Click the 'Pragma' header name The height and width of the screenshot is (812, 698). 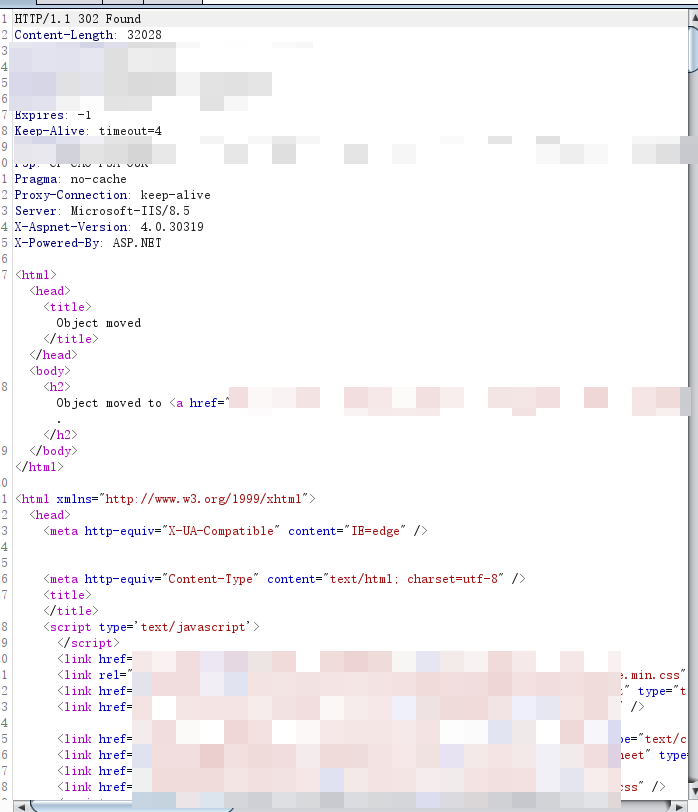pos(36,179)
